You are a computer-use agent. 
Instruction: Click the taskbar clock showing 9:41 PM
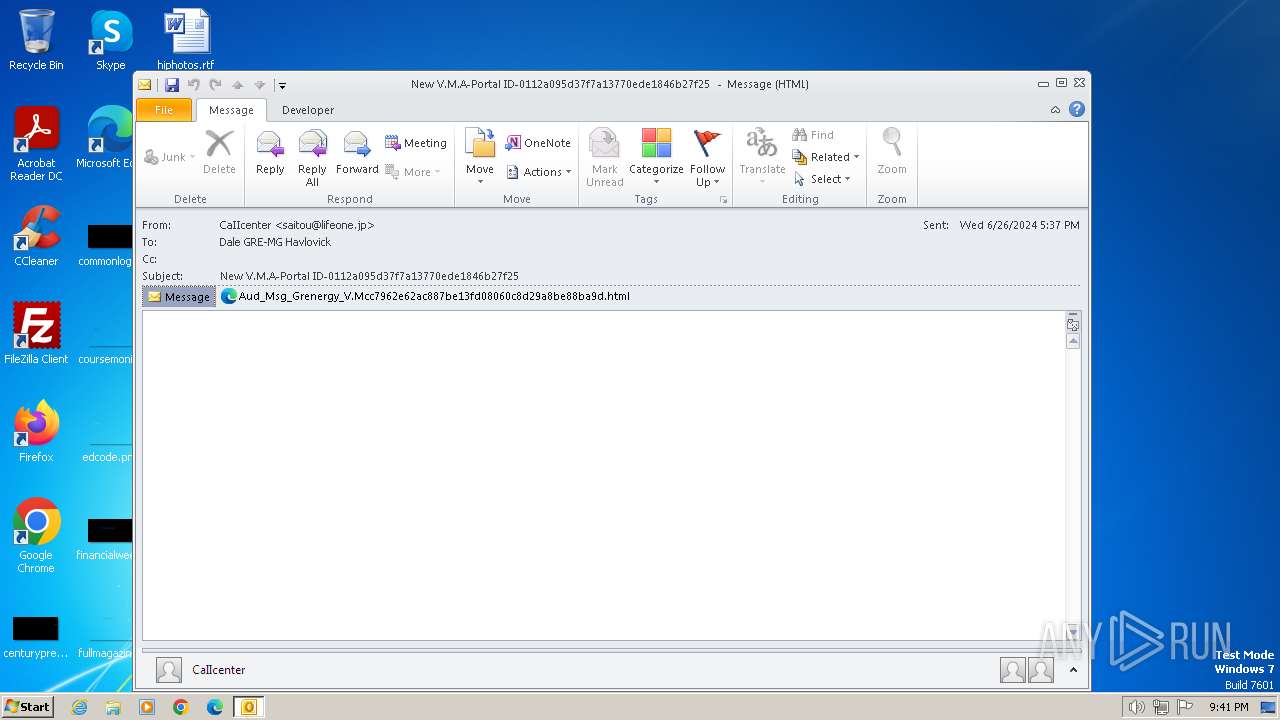tap(1228, 707)
